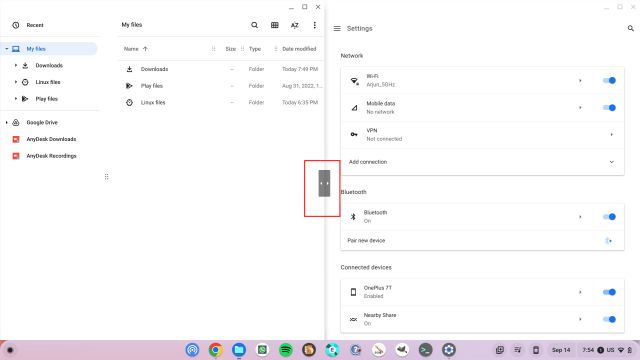The height and width of the screenshot is (360, 640).
Task: Sort by Size column header
Action: click(231, 49)
